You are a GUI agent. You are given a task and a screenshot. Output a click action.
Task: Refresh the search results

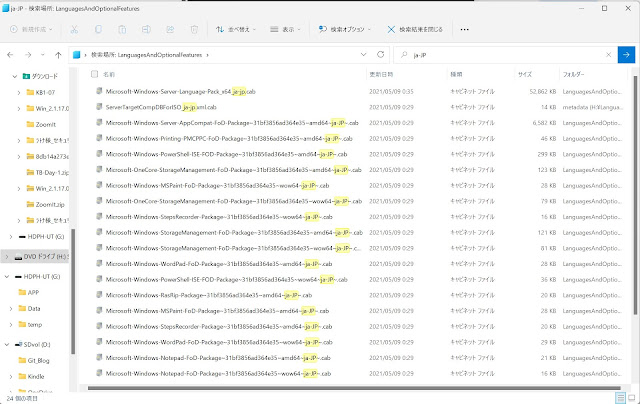(x=380, y=54)
